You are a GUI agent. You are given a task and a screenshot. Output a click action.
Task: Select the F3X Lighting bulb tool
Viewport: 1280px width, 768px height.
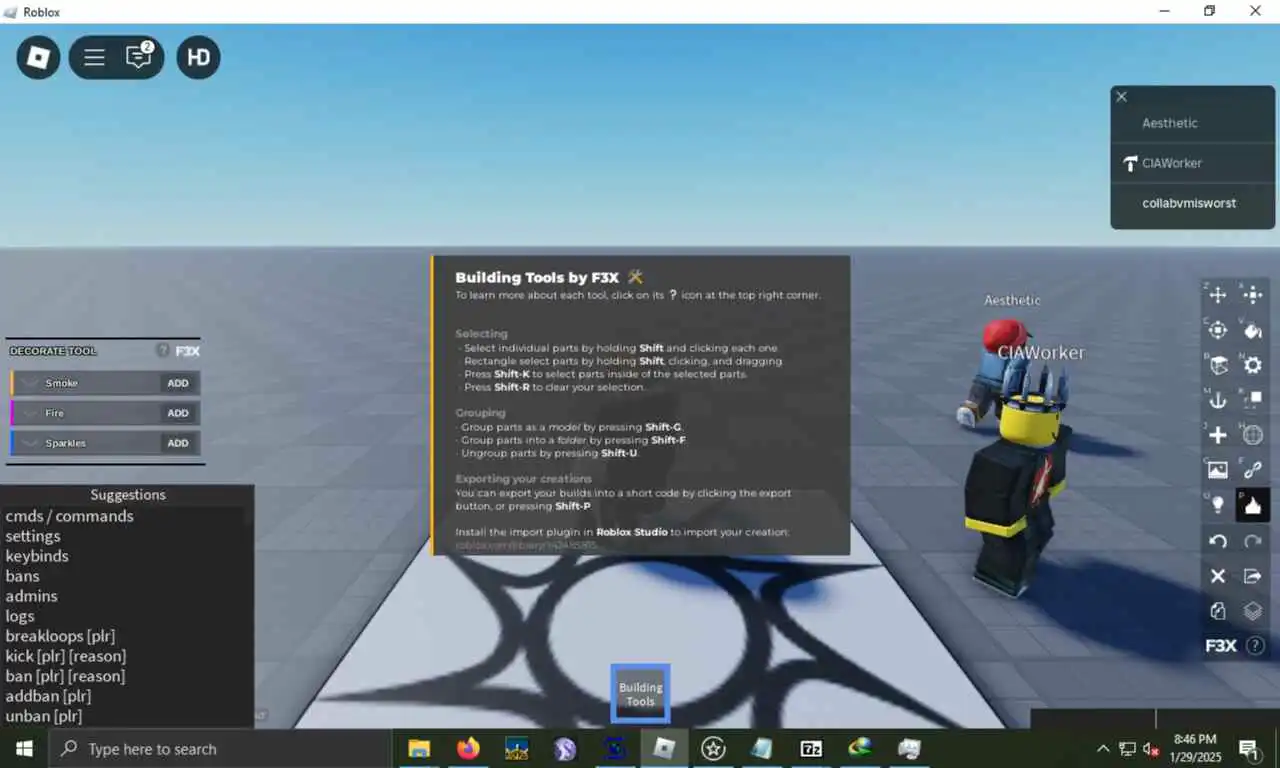coord(1217,505)
